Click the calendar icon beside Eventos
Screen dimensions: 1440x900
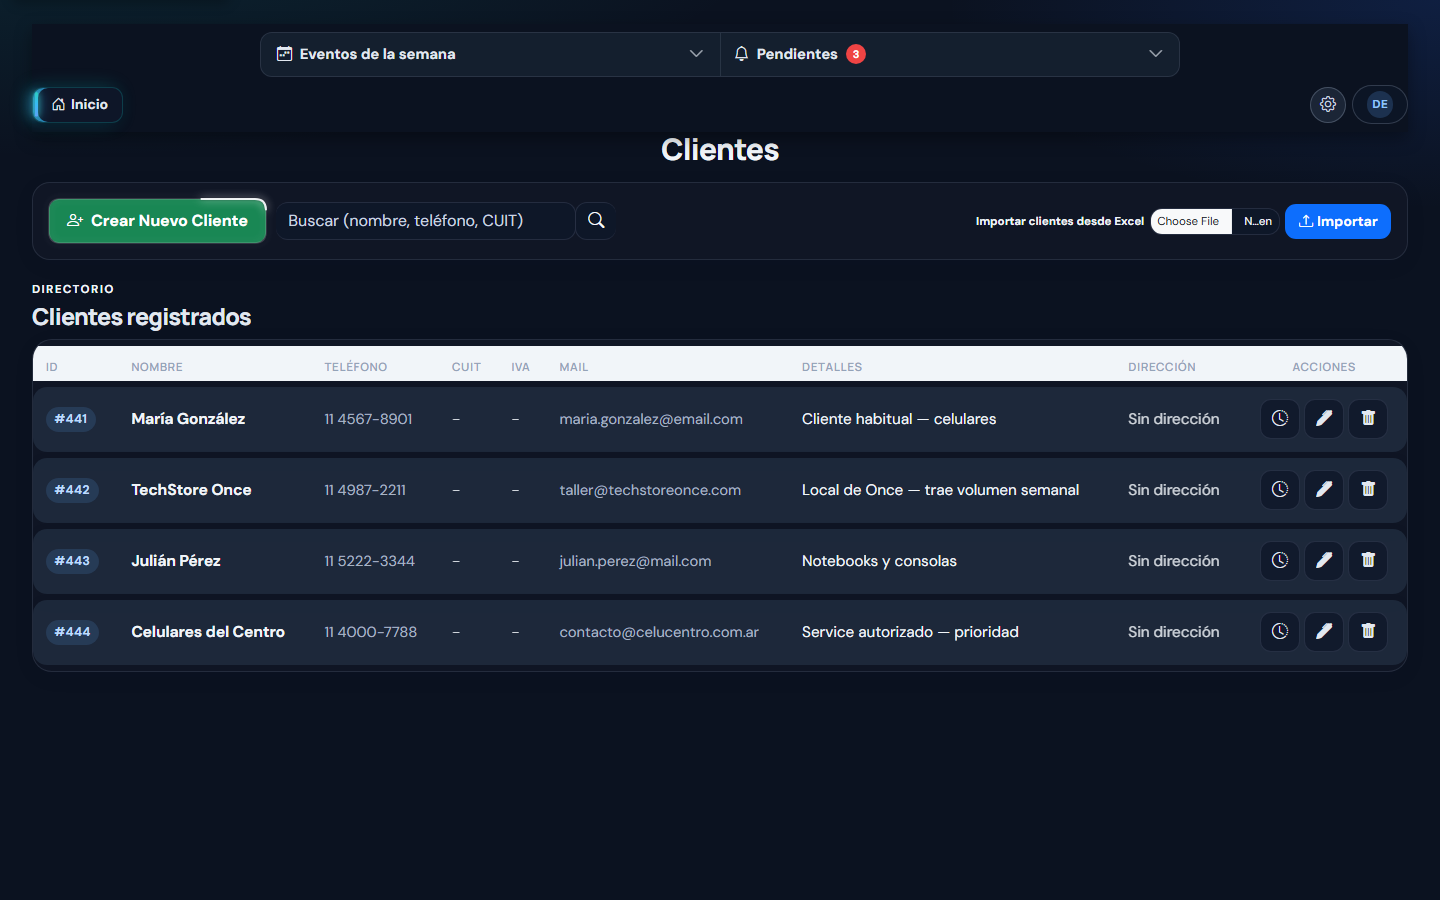284,54
